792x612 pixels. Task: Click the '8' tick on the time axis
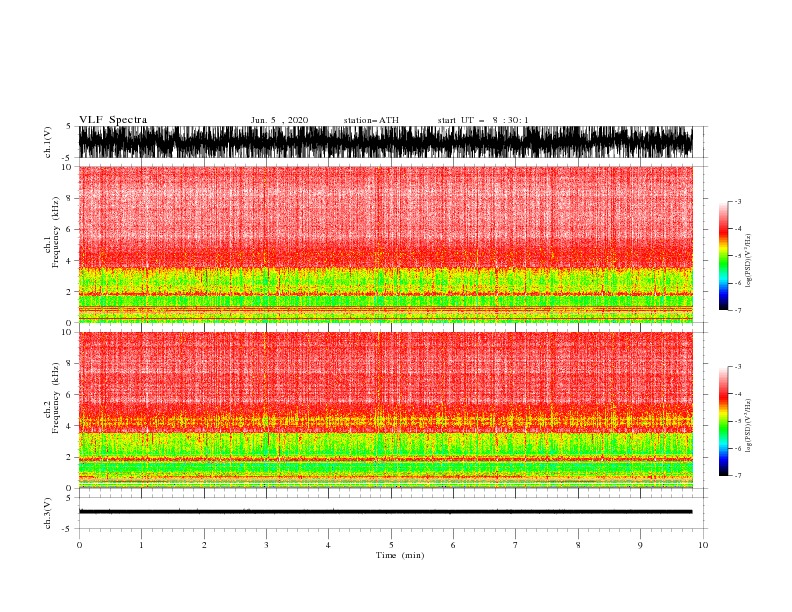[x=578, y=545]
